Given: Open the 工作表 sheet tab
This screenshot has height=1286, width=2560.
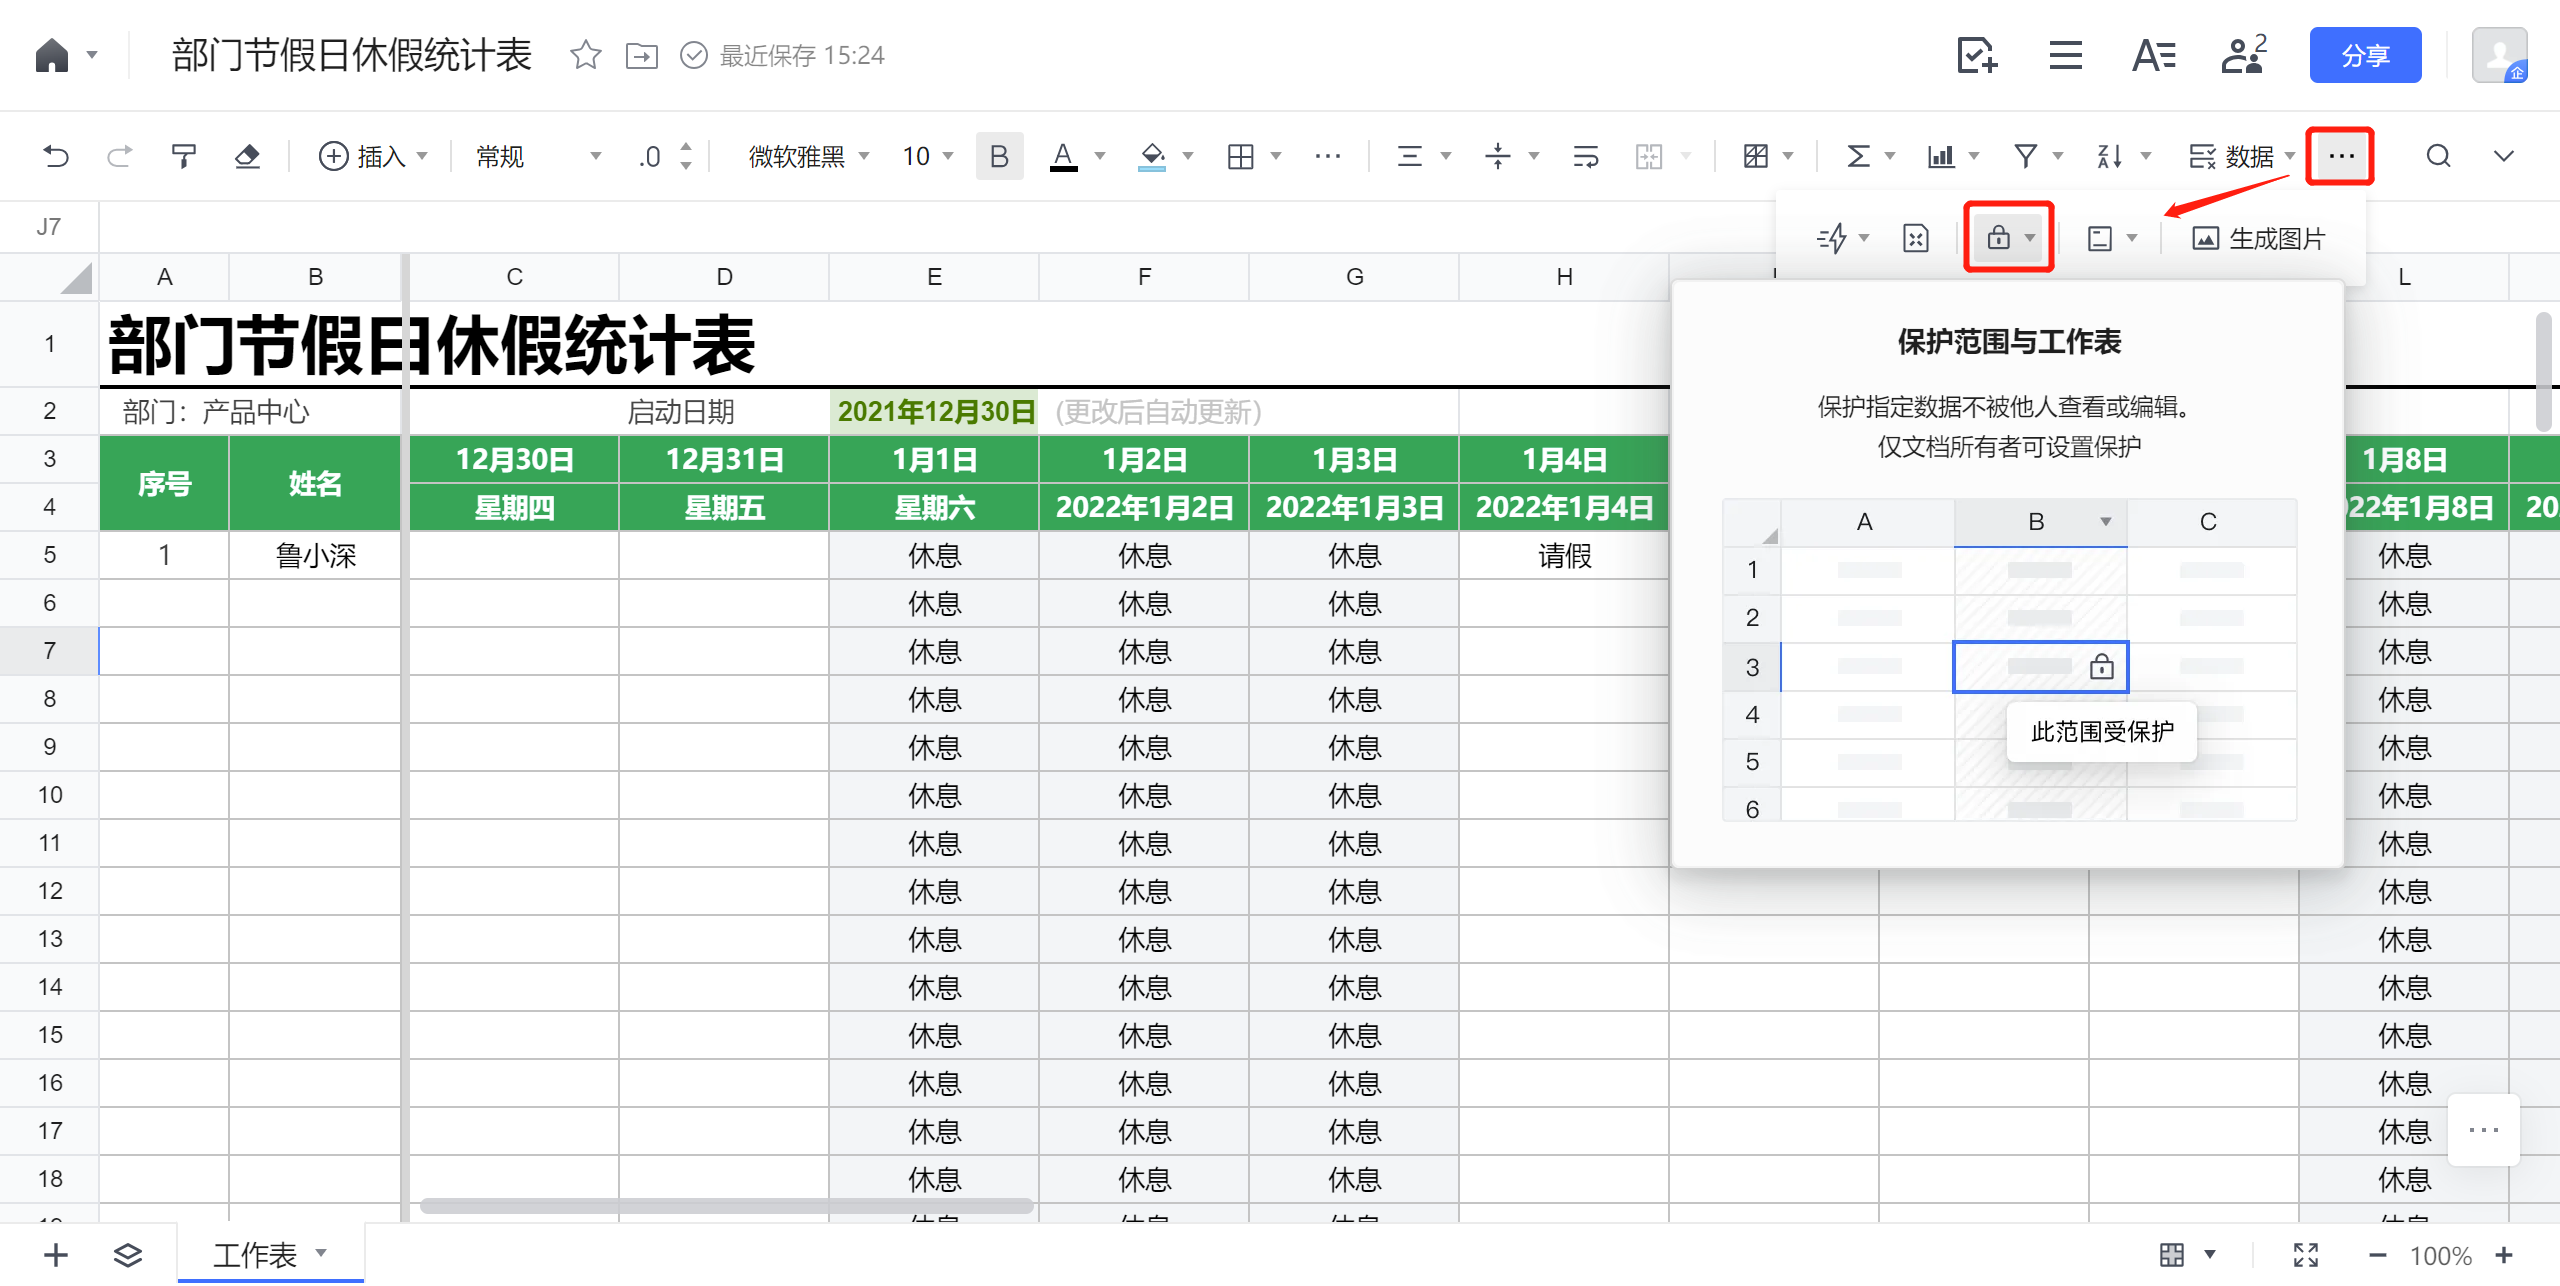Looking at the screenshot, I should click(256, 1254).
